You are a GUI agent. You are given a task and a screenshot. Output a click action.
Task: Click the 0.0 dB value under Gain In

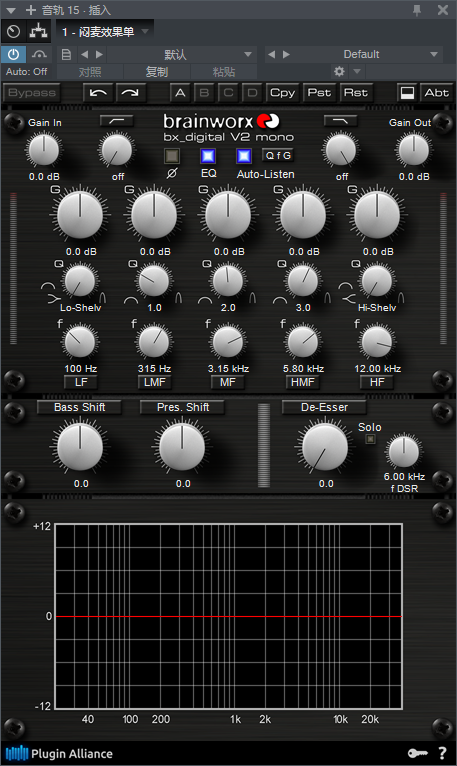click(44, 177)
